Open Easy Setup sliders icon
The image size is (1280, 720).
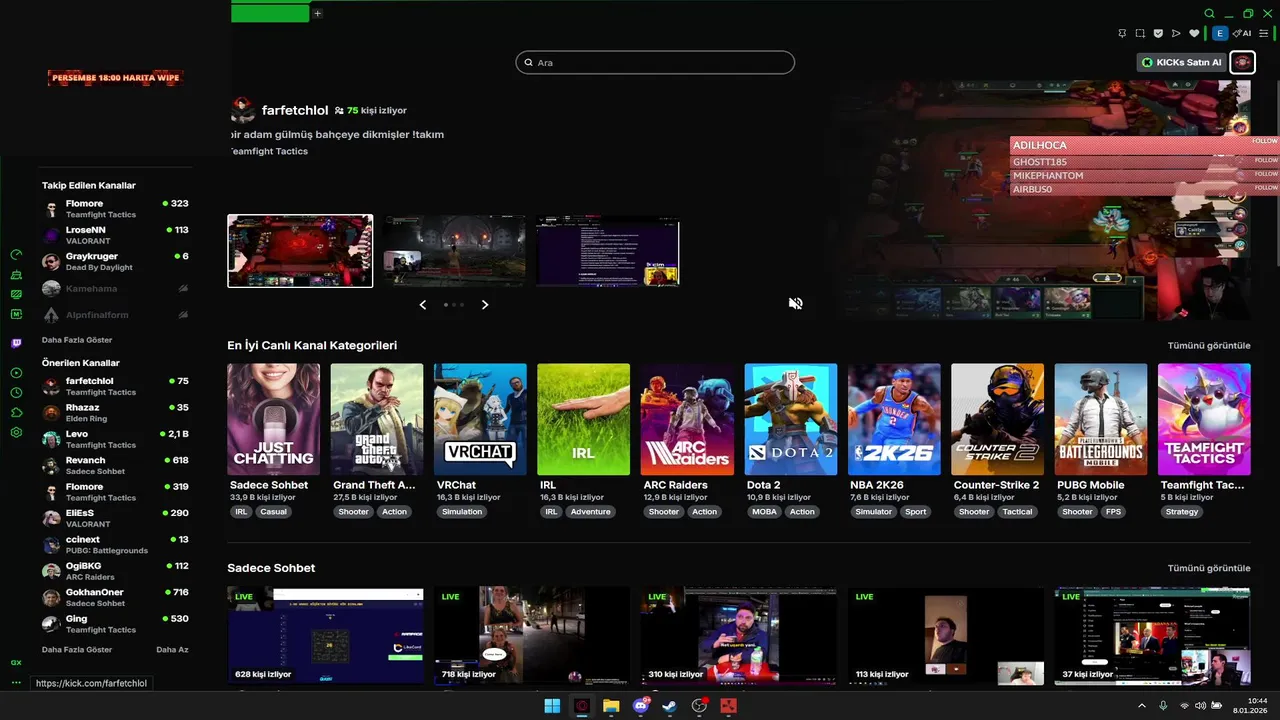(1264, 33)
